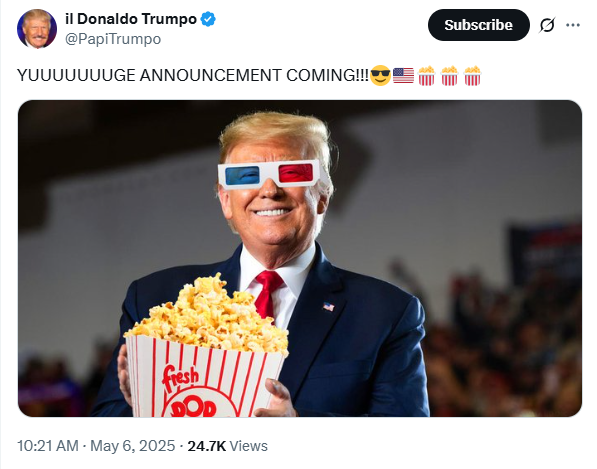The height and width of the screenshot is (469, 597).
Task: Click the first popcorn emoji
Action: click(x=426, y=75)
